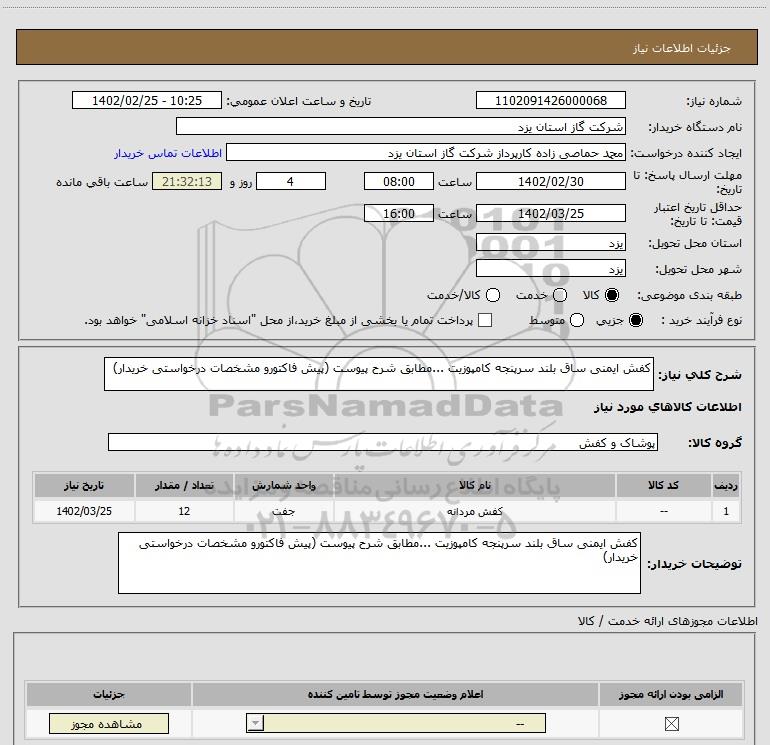Select the خدمت radio button
The width and height of the screenshot is (770, 745).
click(x=560, y=295)
